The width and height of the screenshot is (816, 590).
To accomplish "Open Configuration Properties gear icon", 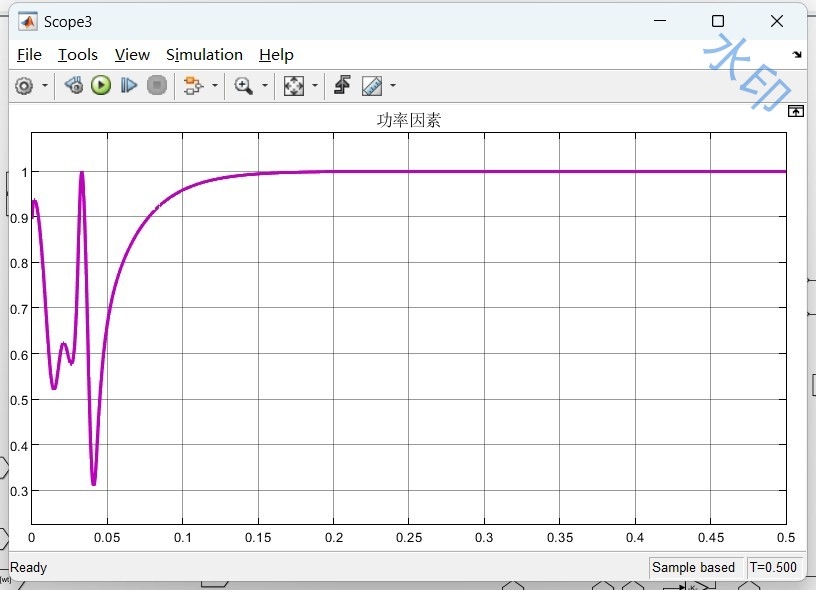I will click(x=24, y=86).
